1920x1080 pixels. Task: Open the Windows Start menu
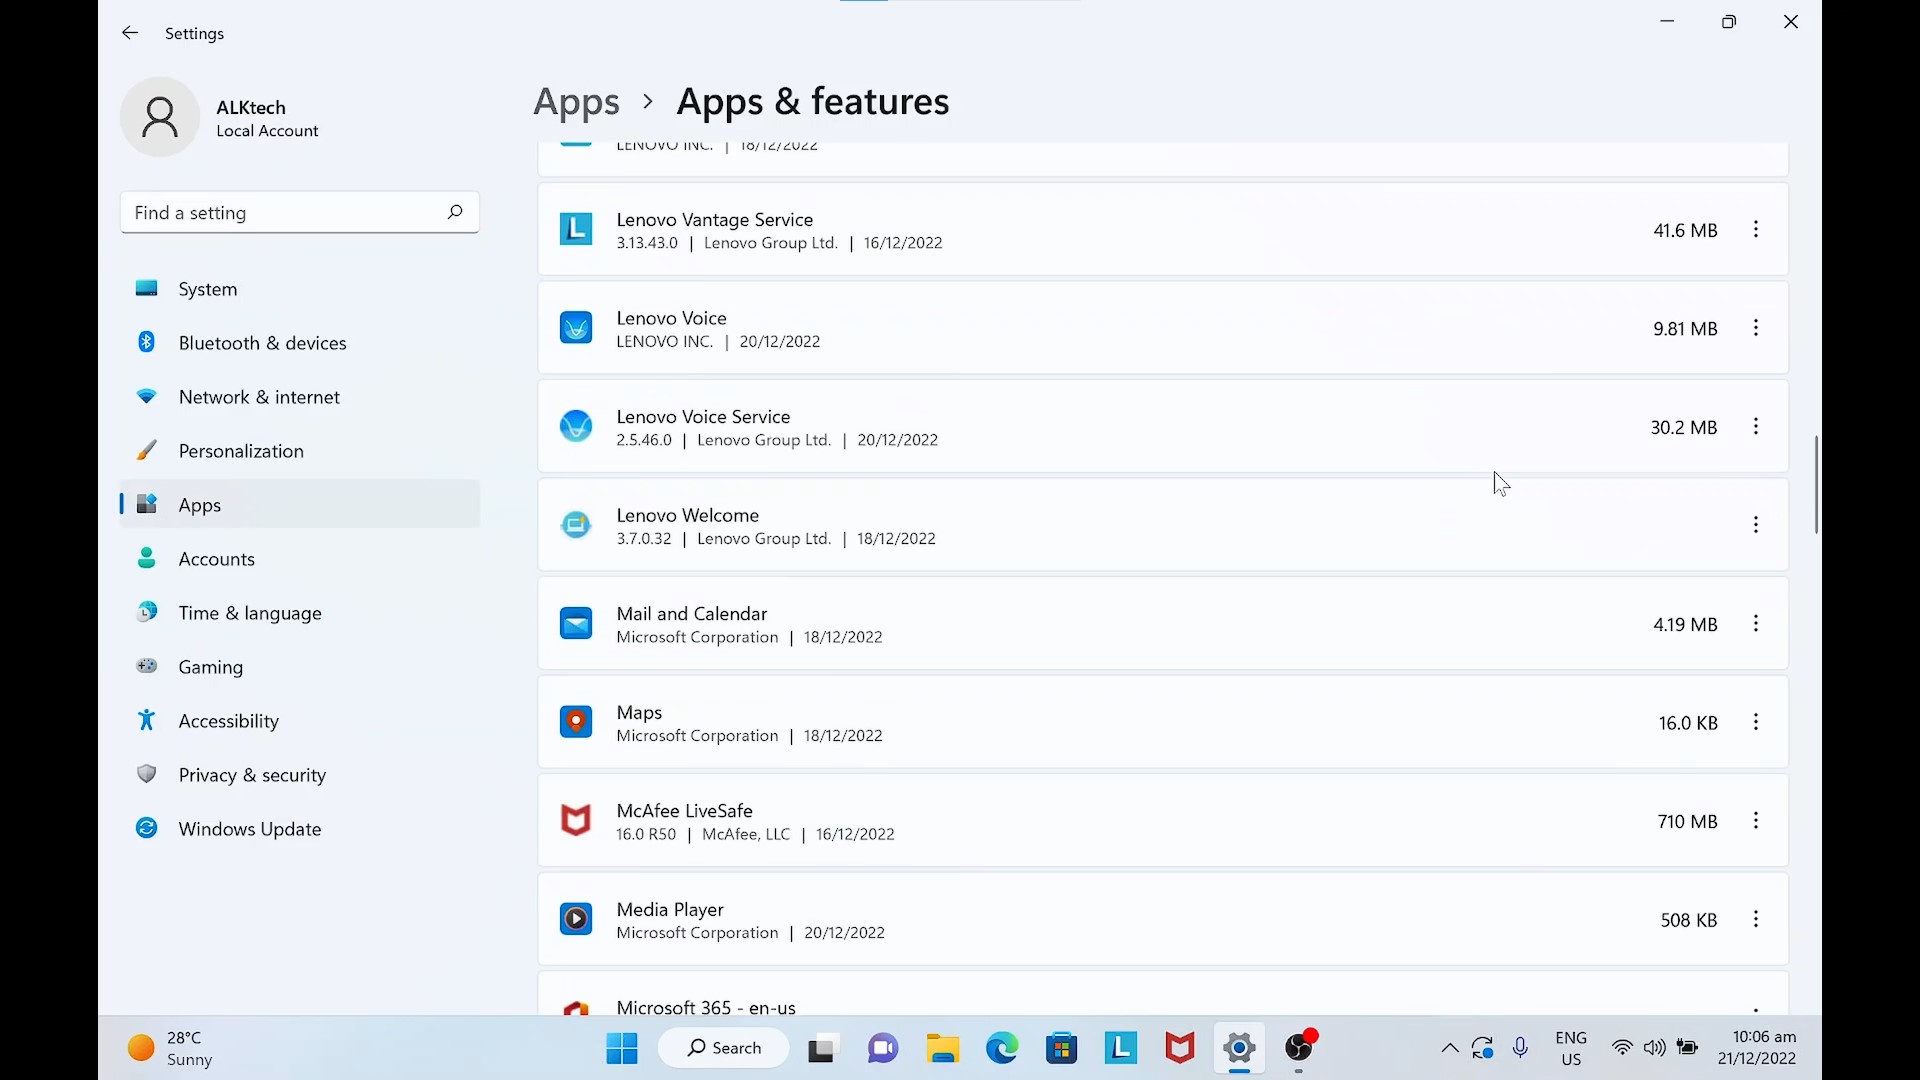[622, 1048]
